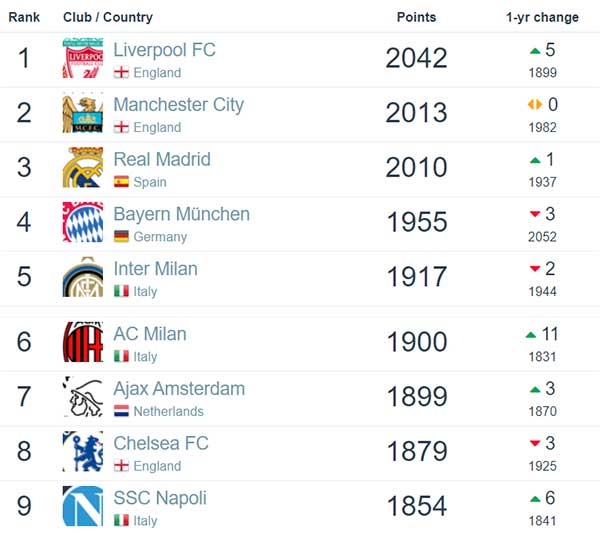Click the Ajax Amsterdam club crest

pyautogui.click(x=83, y=397)
